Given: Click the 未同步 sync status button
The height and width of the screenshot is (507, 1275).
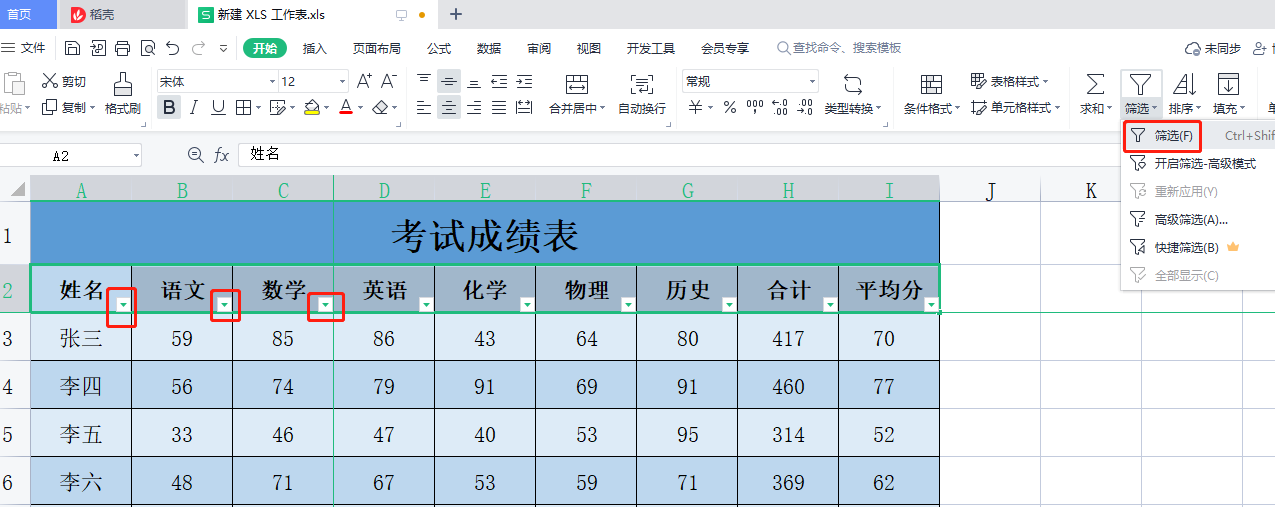Looking at the screenshot, I should (x=1212, y=48).
